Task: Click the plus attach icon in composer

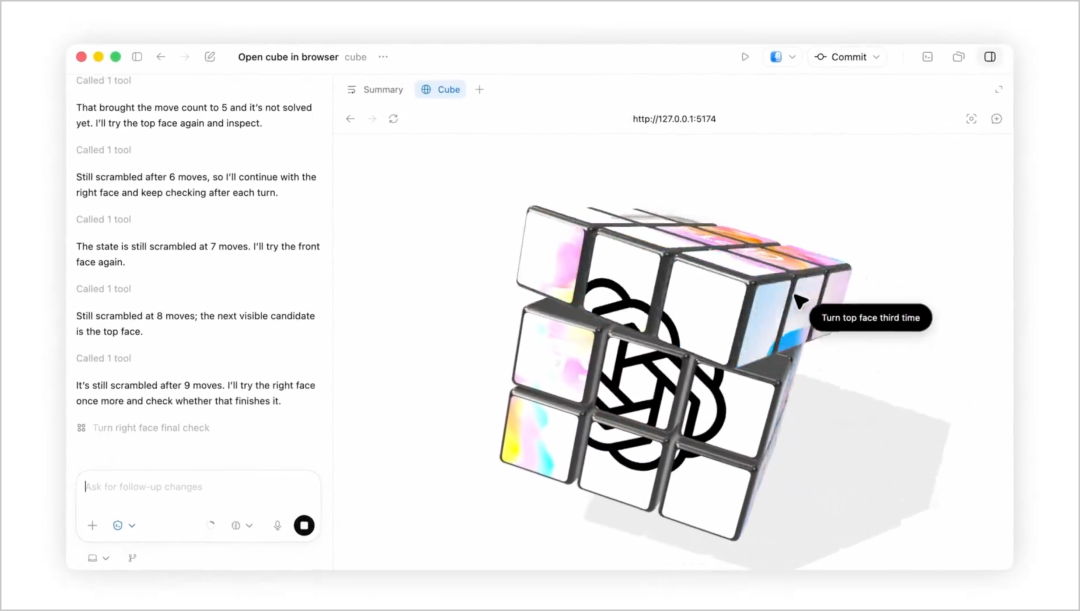Action: tap(92, 526)
